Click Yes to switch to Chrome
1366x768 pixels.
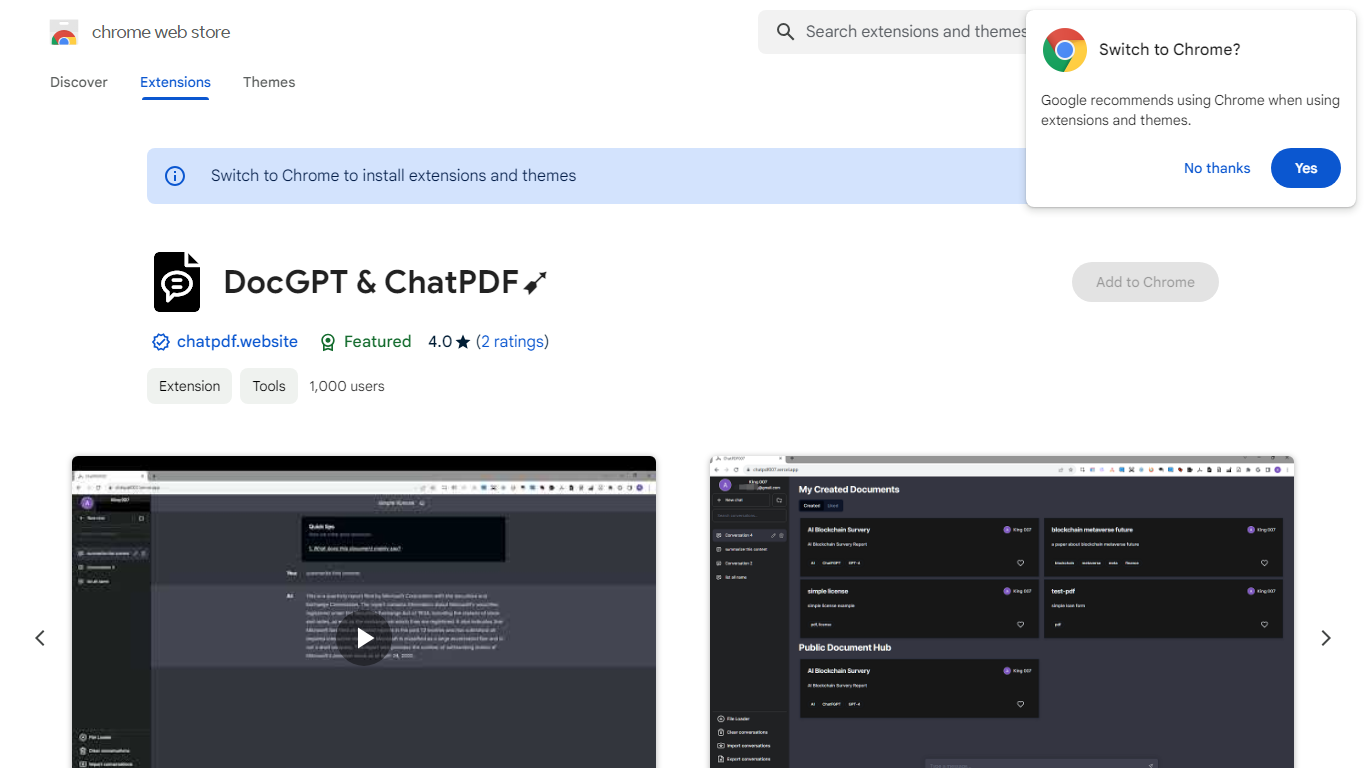(1305, 168)
